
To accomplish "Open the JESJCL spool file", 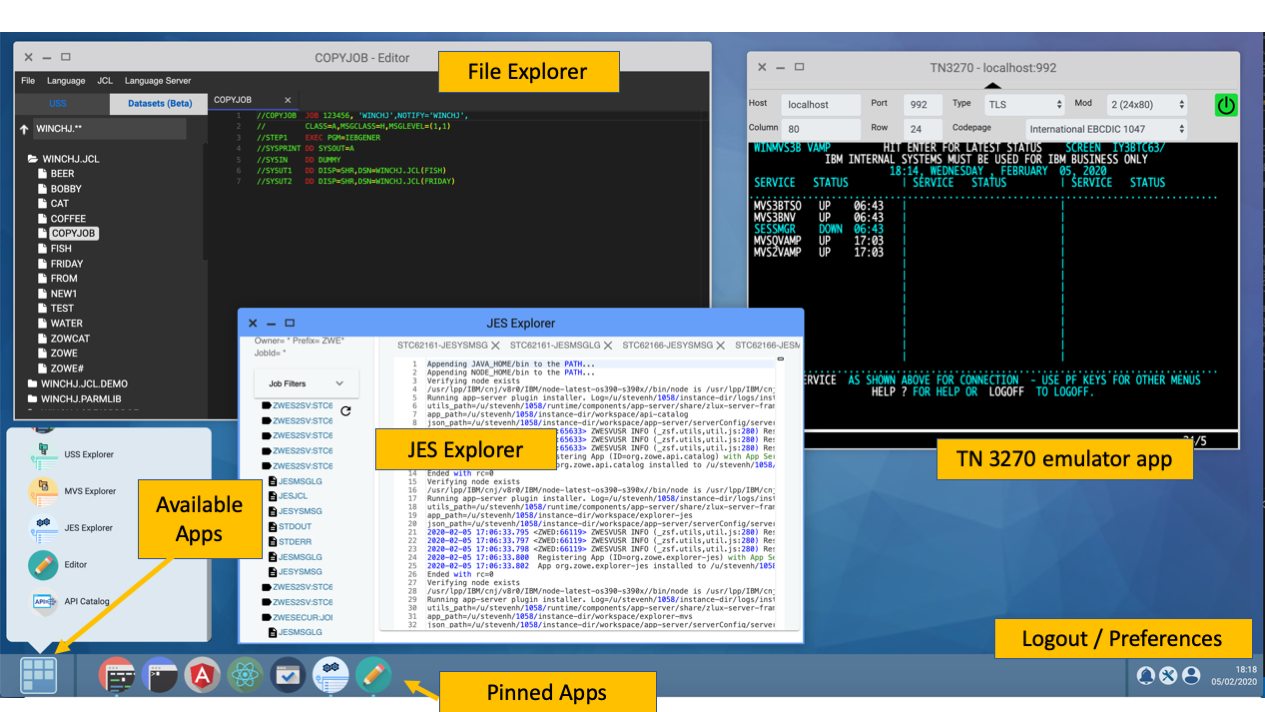I will [293, 496].
